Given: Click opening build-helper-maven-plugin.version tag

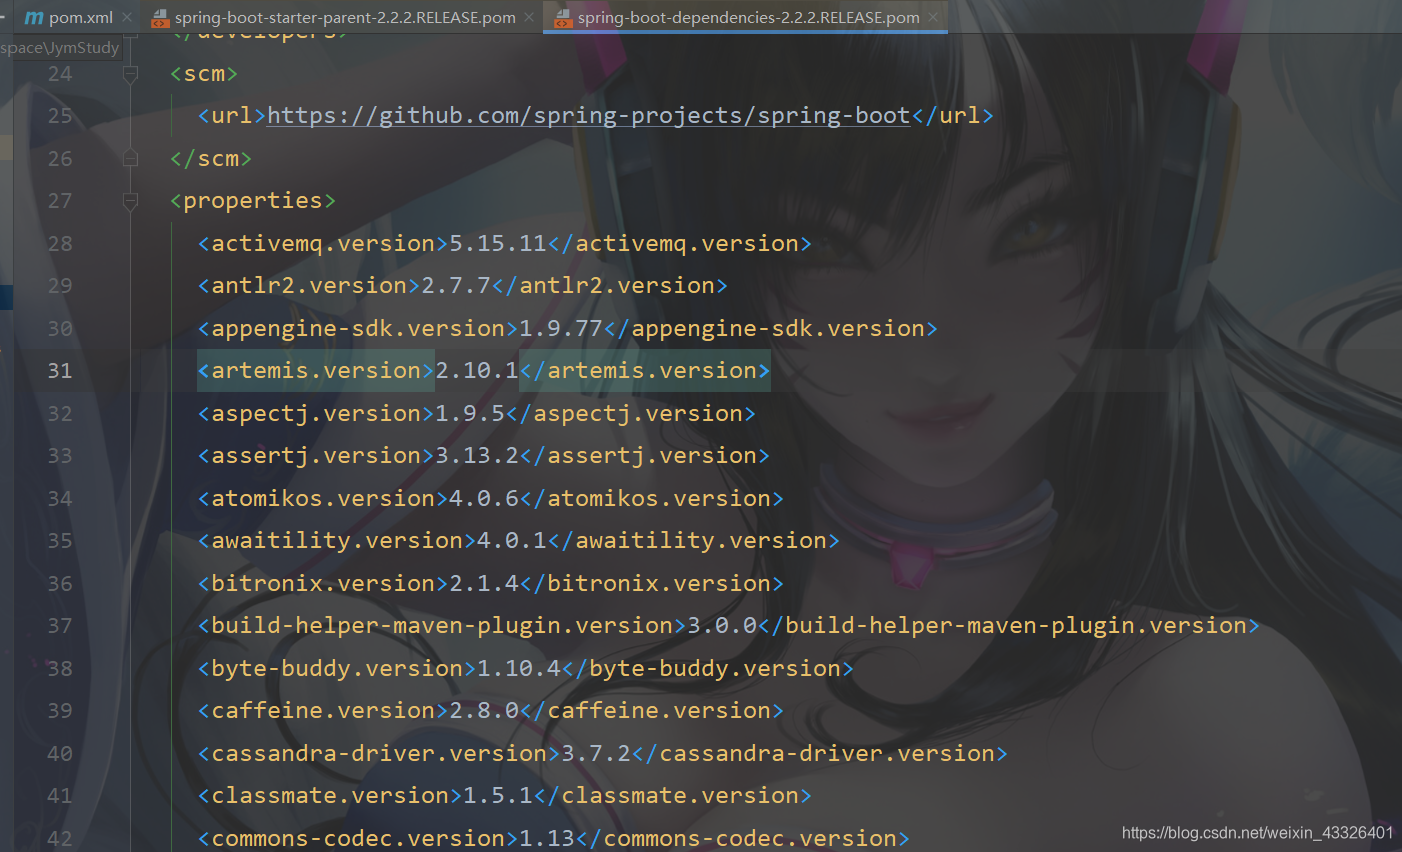Looking at the screenshot, I should (442, 626).
